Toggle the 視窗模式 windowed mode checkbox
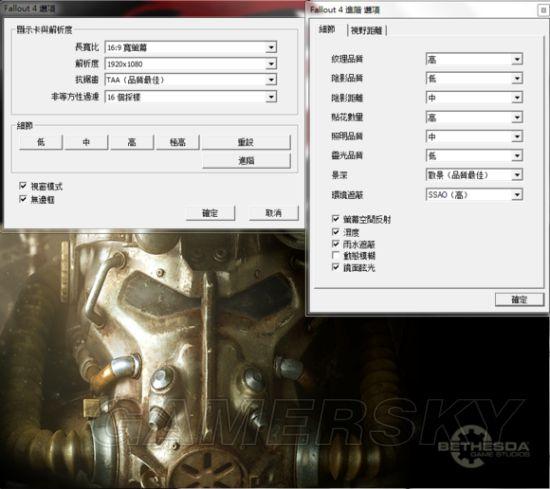 [23, 186]
